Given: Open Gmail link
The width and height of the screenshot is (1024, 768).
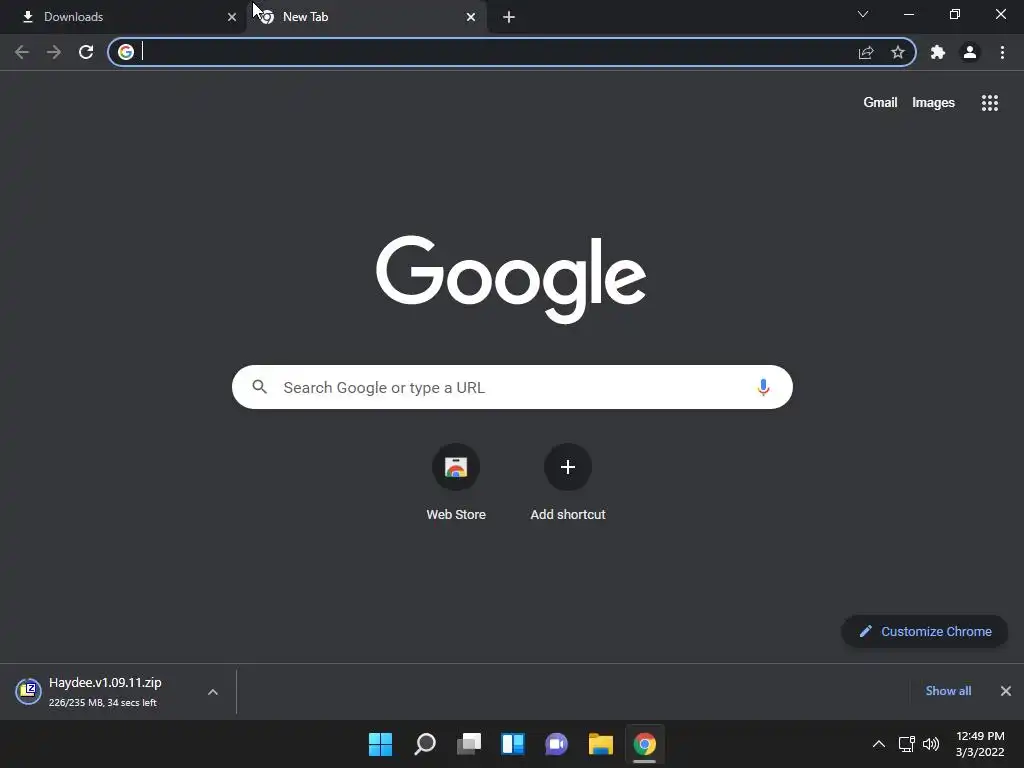Looking at the screenshot, I should tap(880, 103).
